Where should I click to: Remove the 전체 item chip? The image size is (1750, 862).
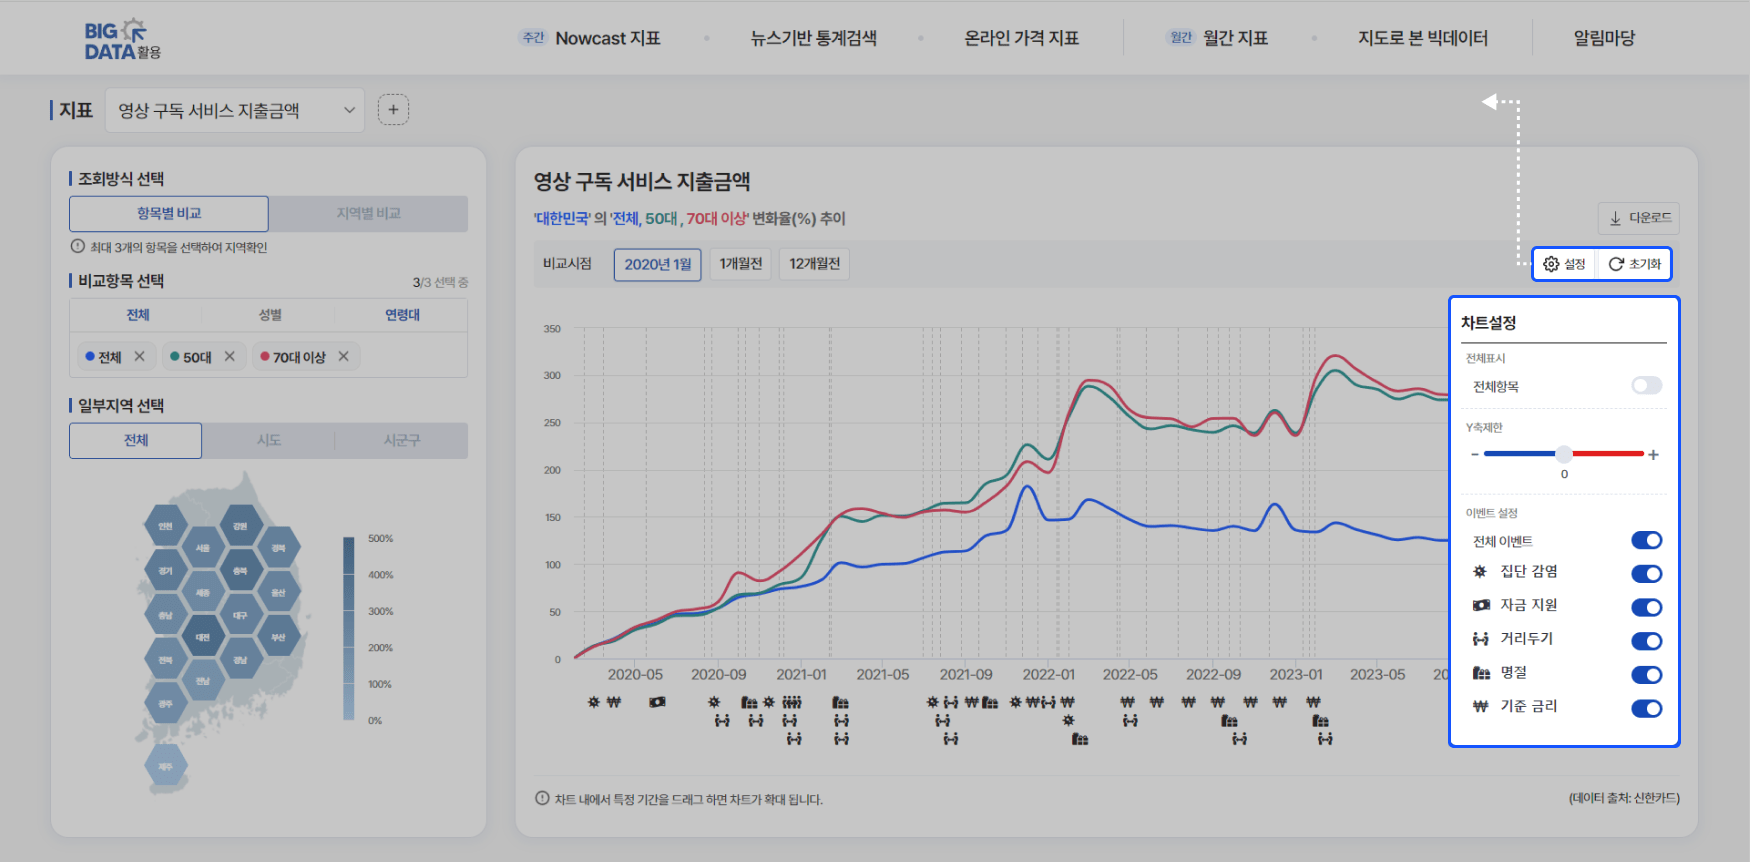[140, 357]
